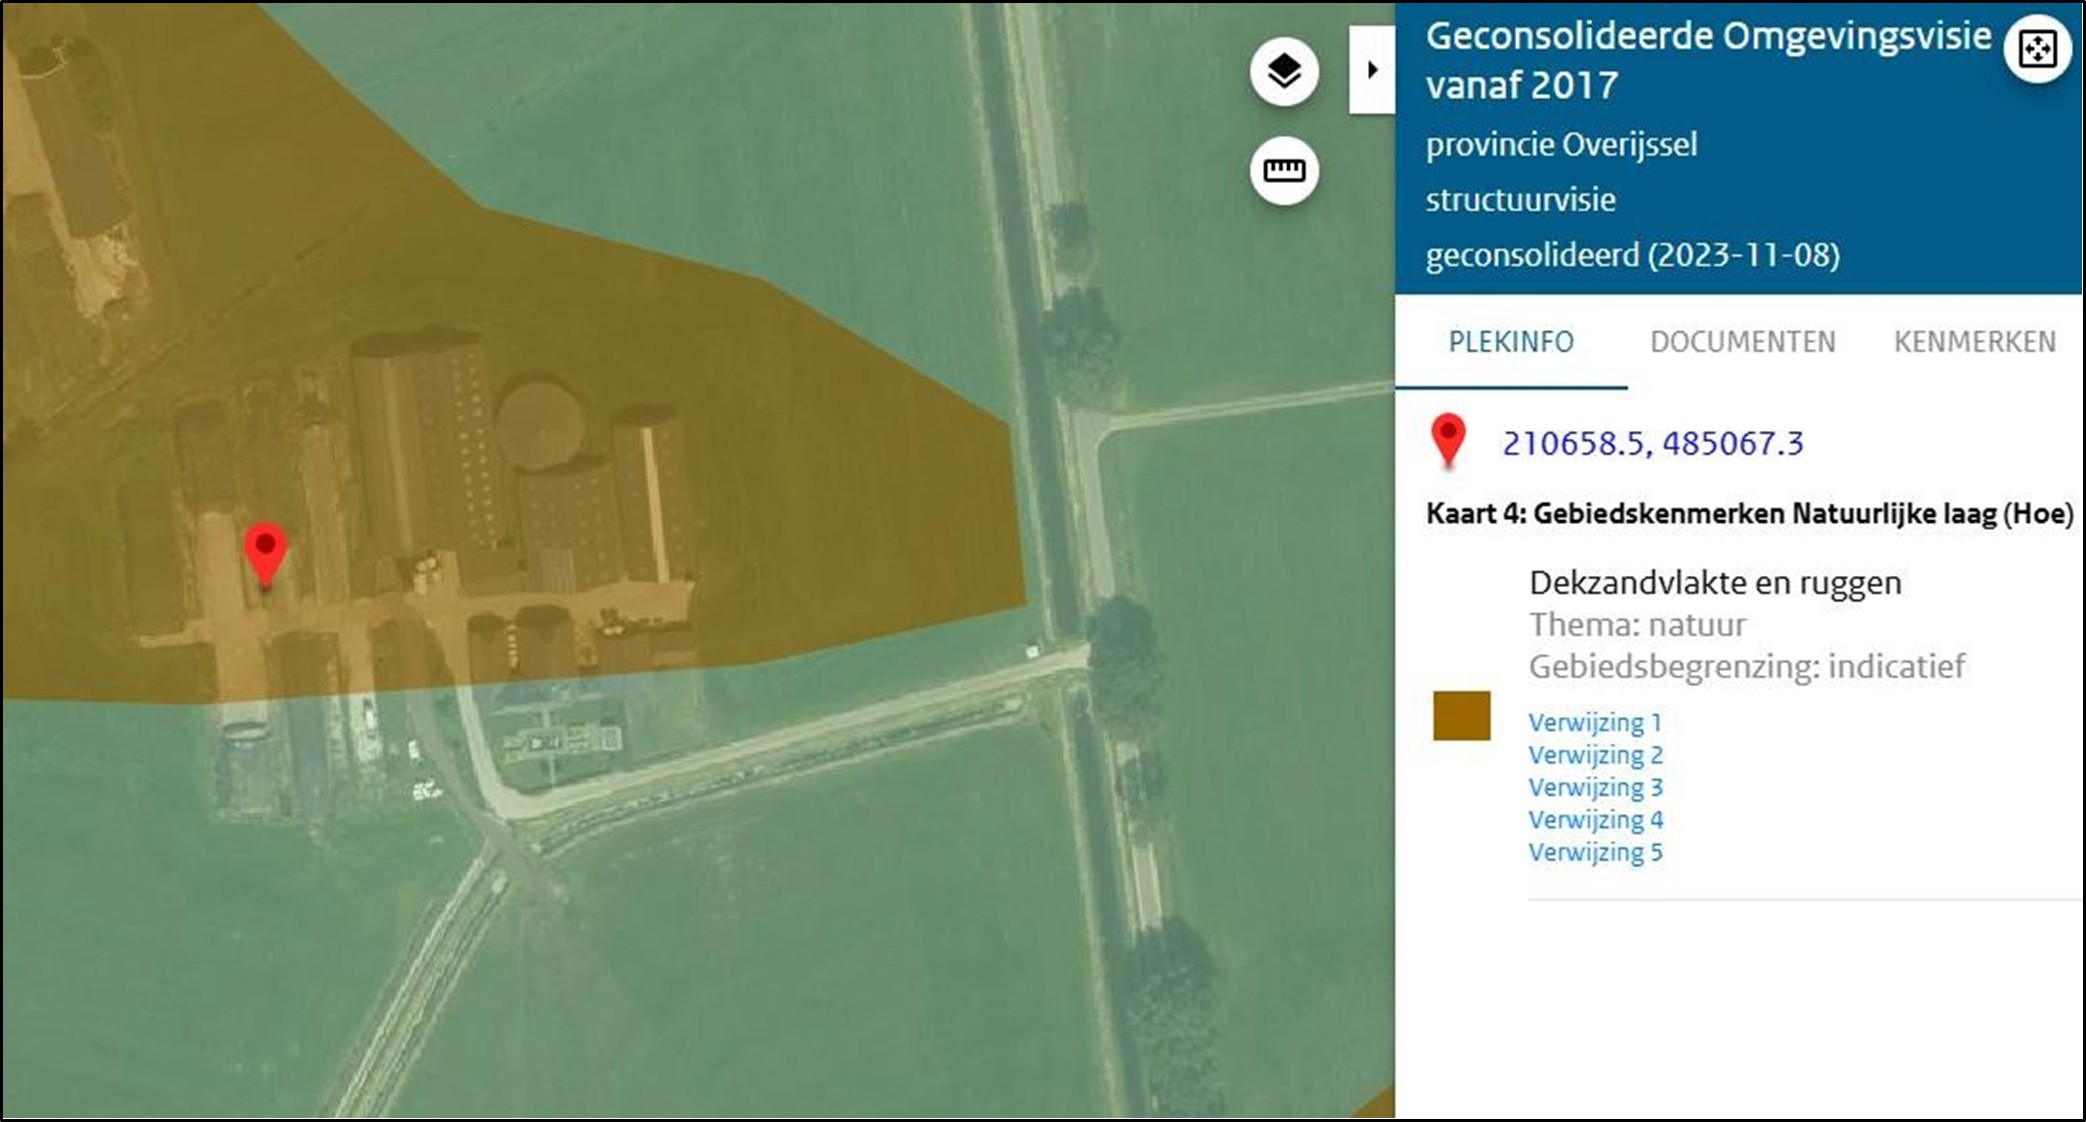Click 'geconsolideerd (2023-11-08)' text
Viewport: 2086px width, 1122px height.
point(1632,255)
